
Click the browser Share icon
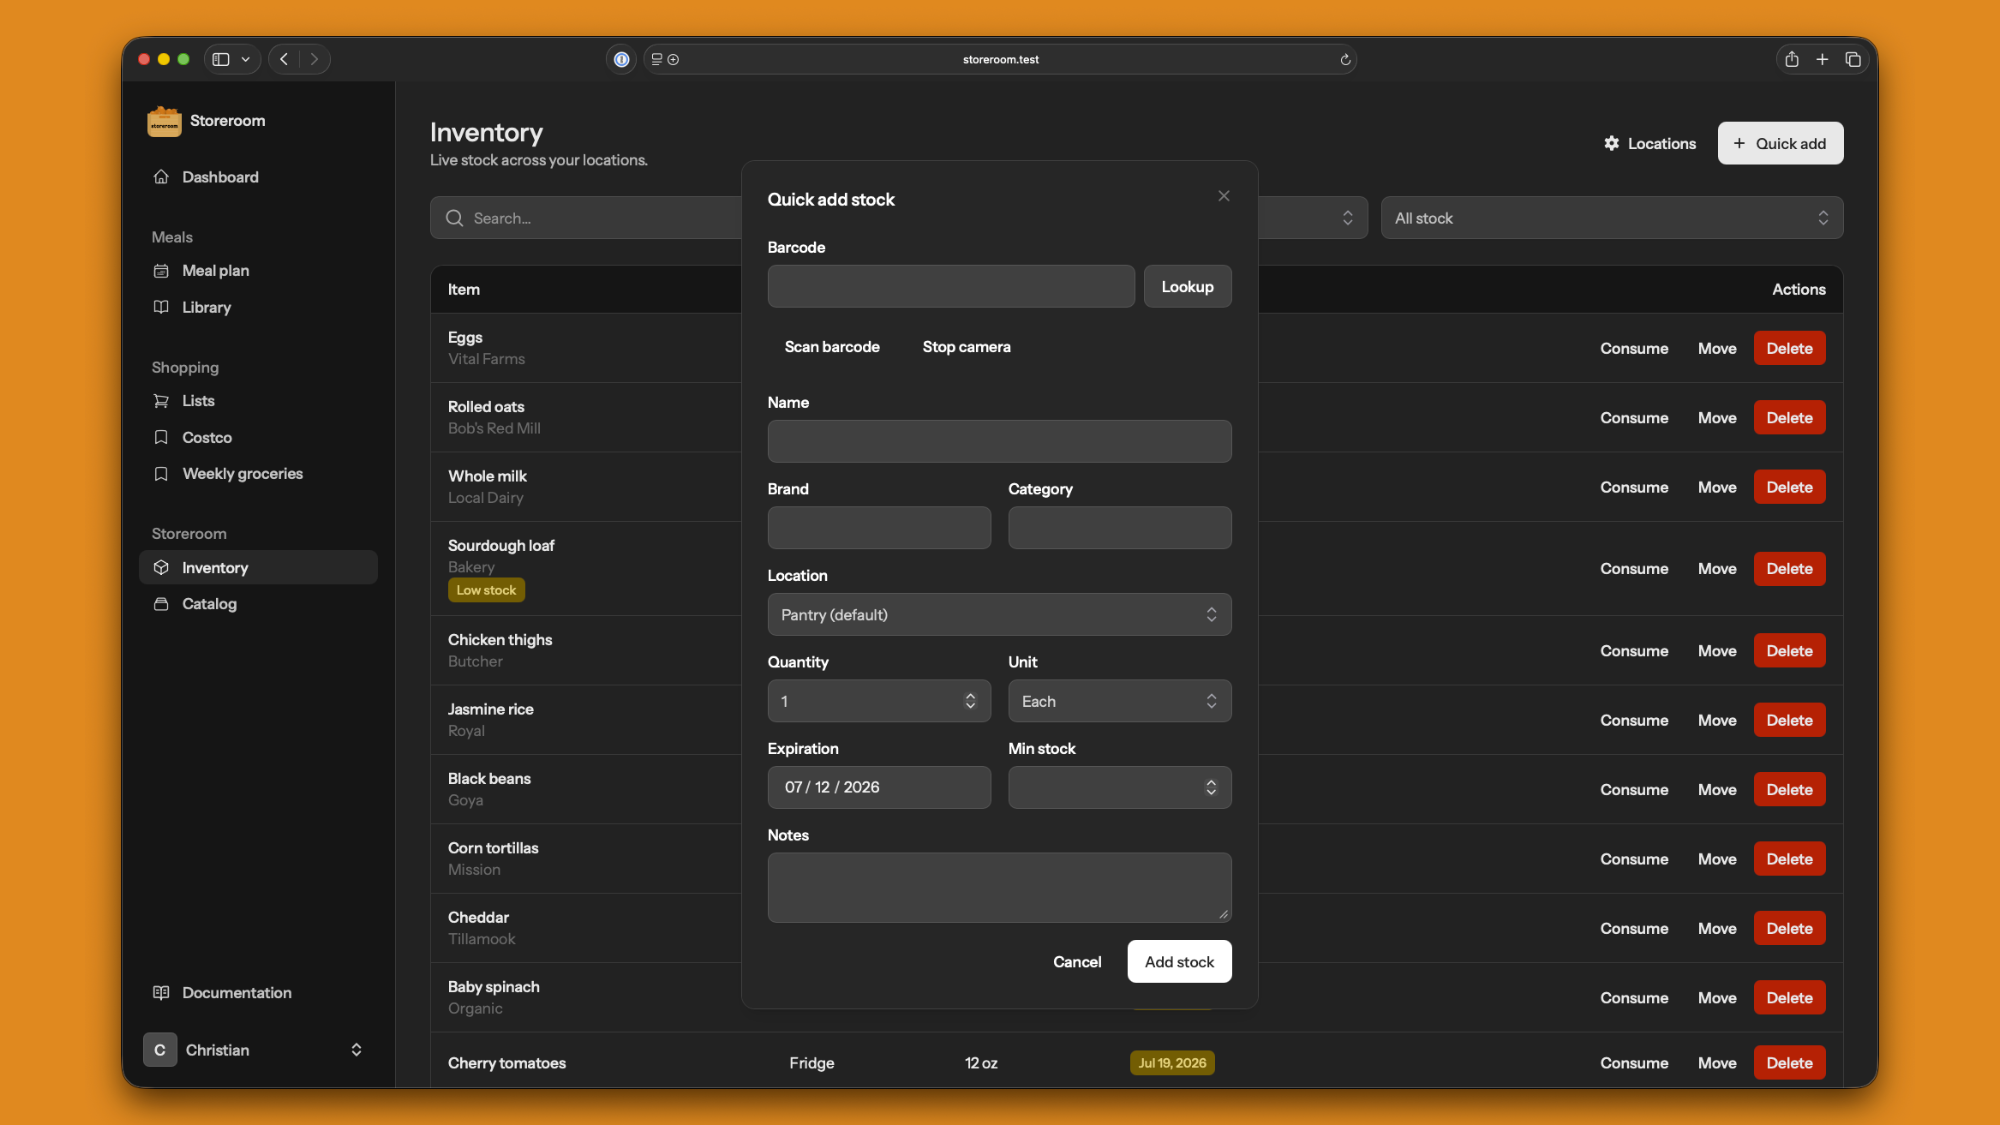(1791, 59)
